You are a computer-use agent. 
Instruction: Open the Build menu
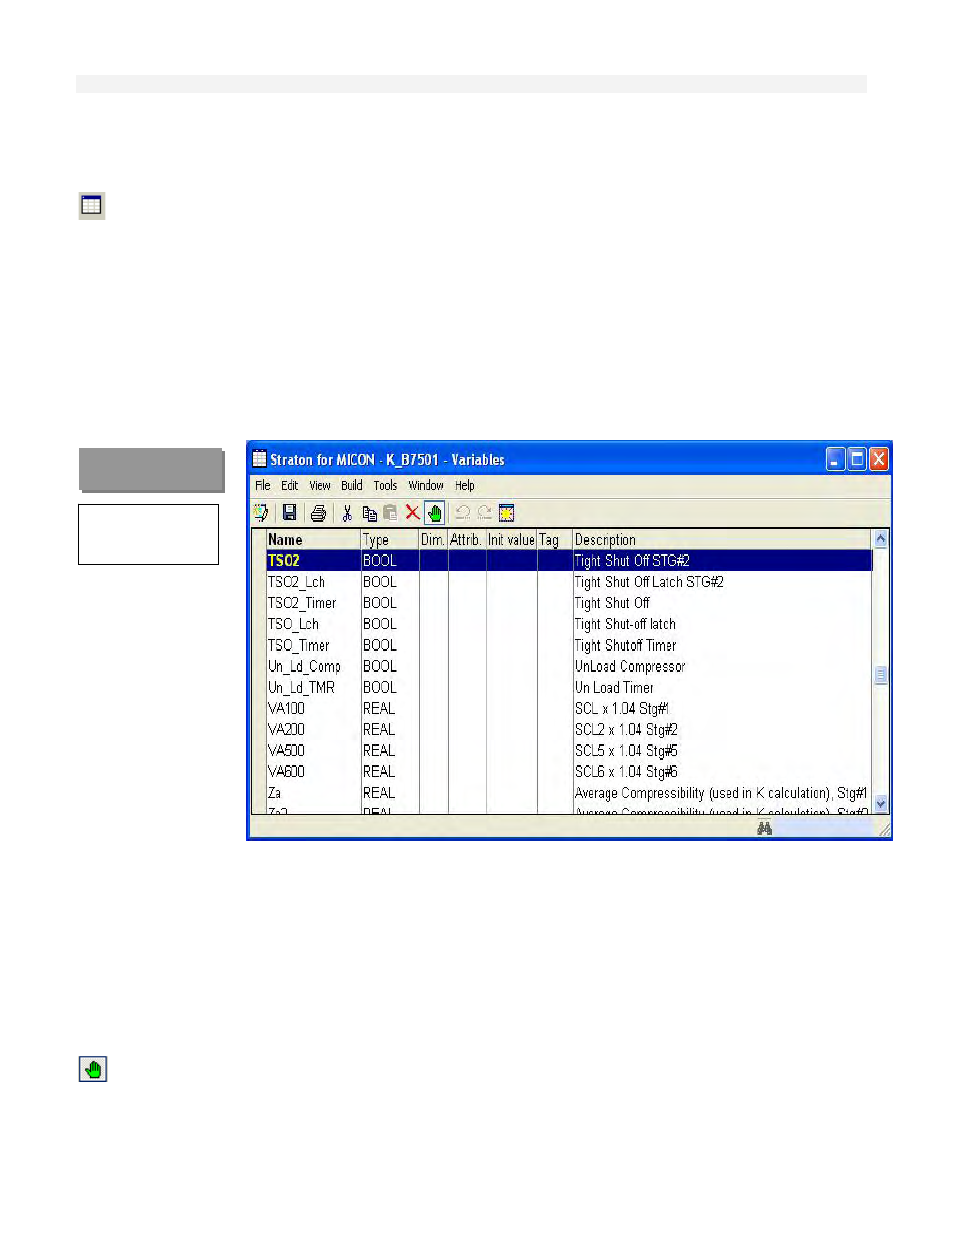(351, 485)
